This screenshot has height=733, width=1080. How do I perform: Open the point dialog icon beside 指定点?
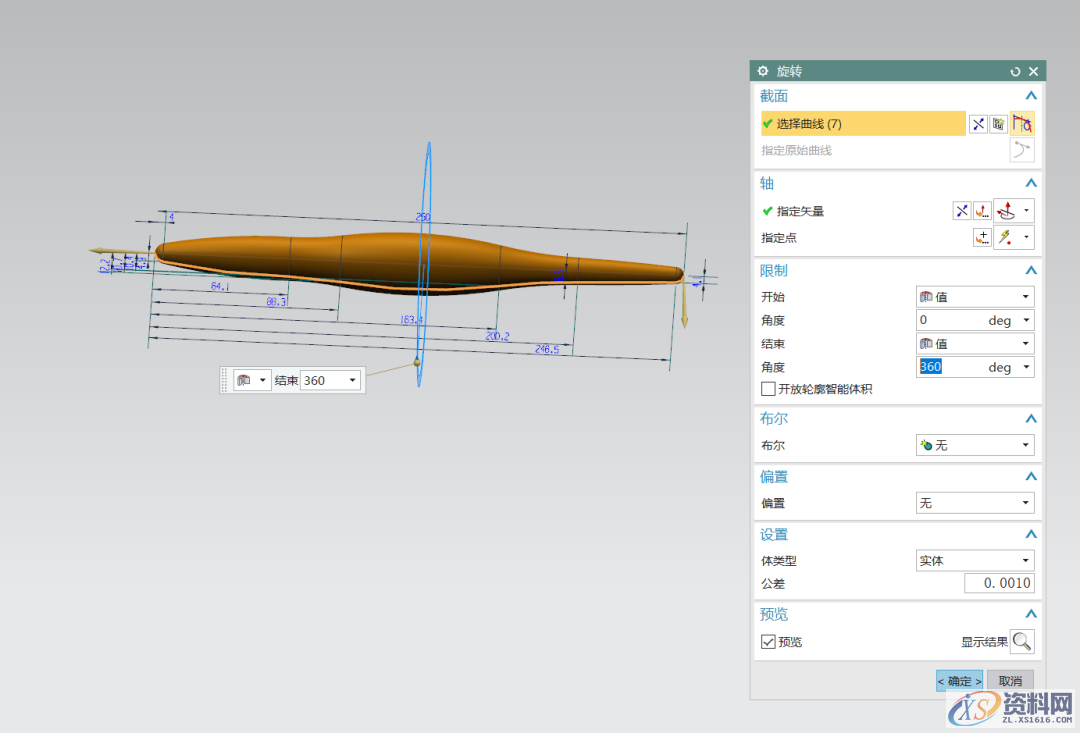click(x=982, y=238)
